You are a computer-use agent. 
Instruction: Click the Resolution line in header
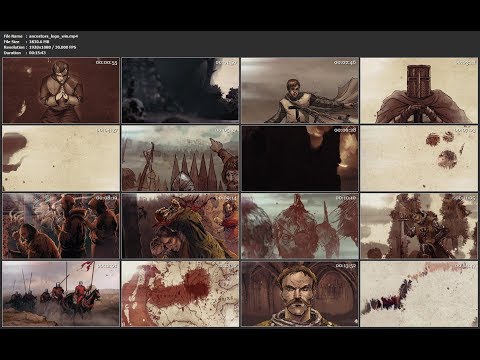pyautogui.click(x=40, y=47)
